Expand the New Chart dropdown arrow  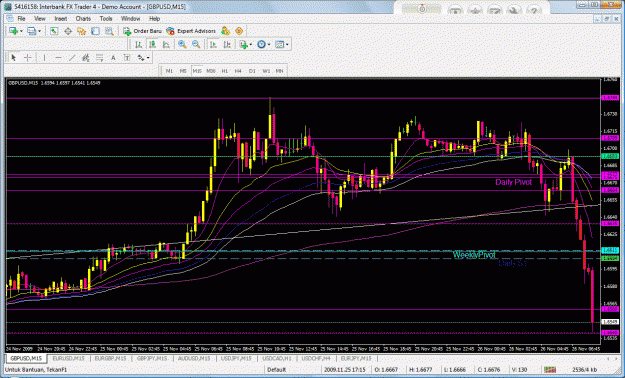[21, 31]
